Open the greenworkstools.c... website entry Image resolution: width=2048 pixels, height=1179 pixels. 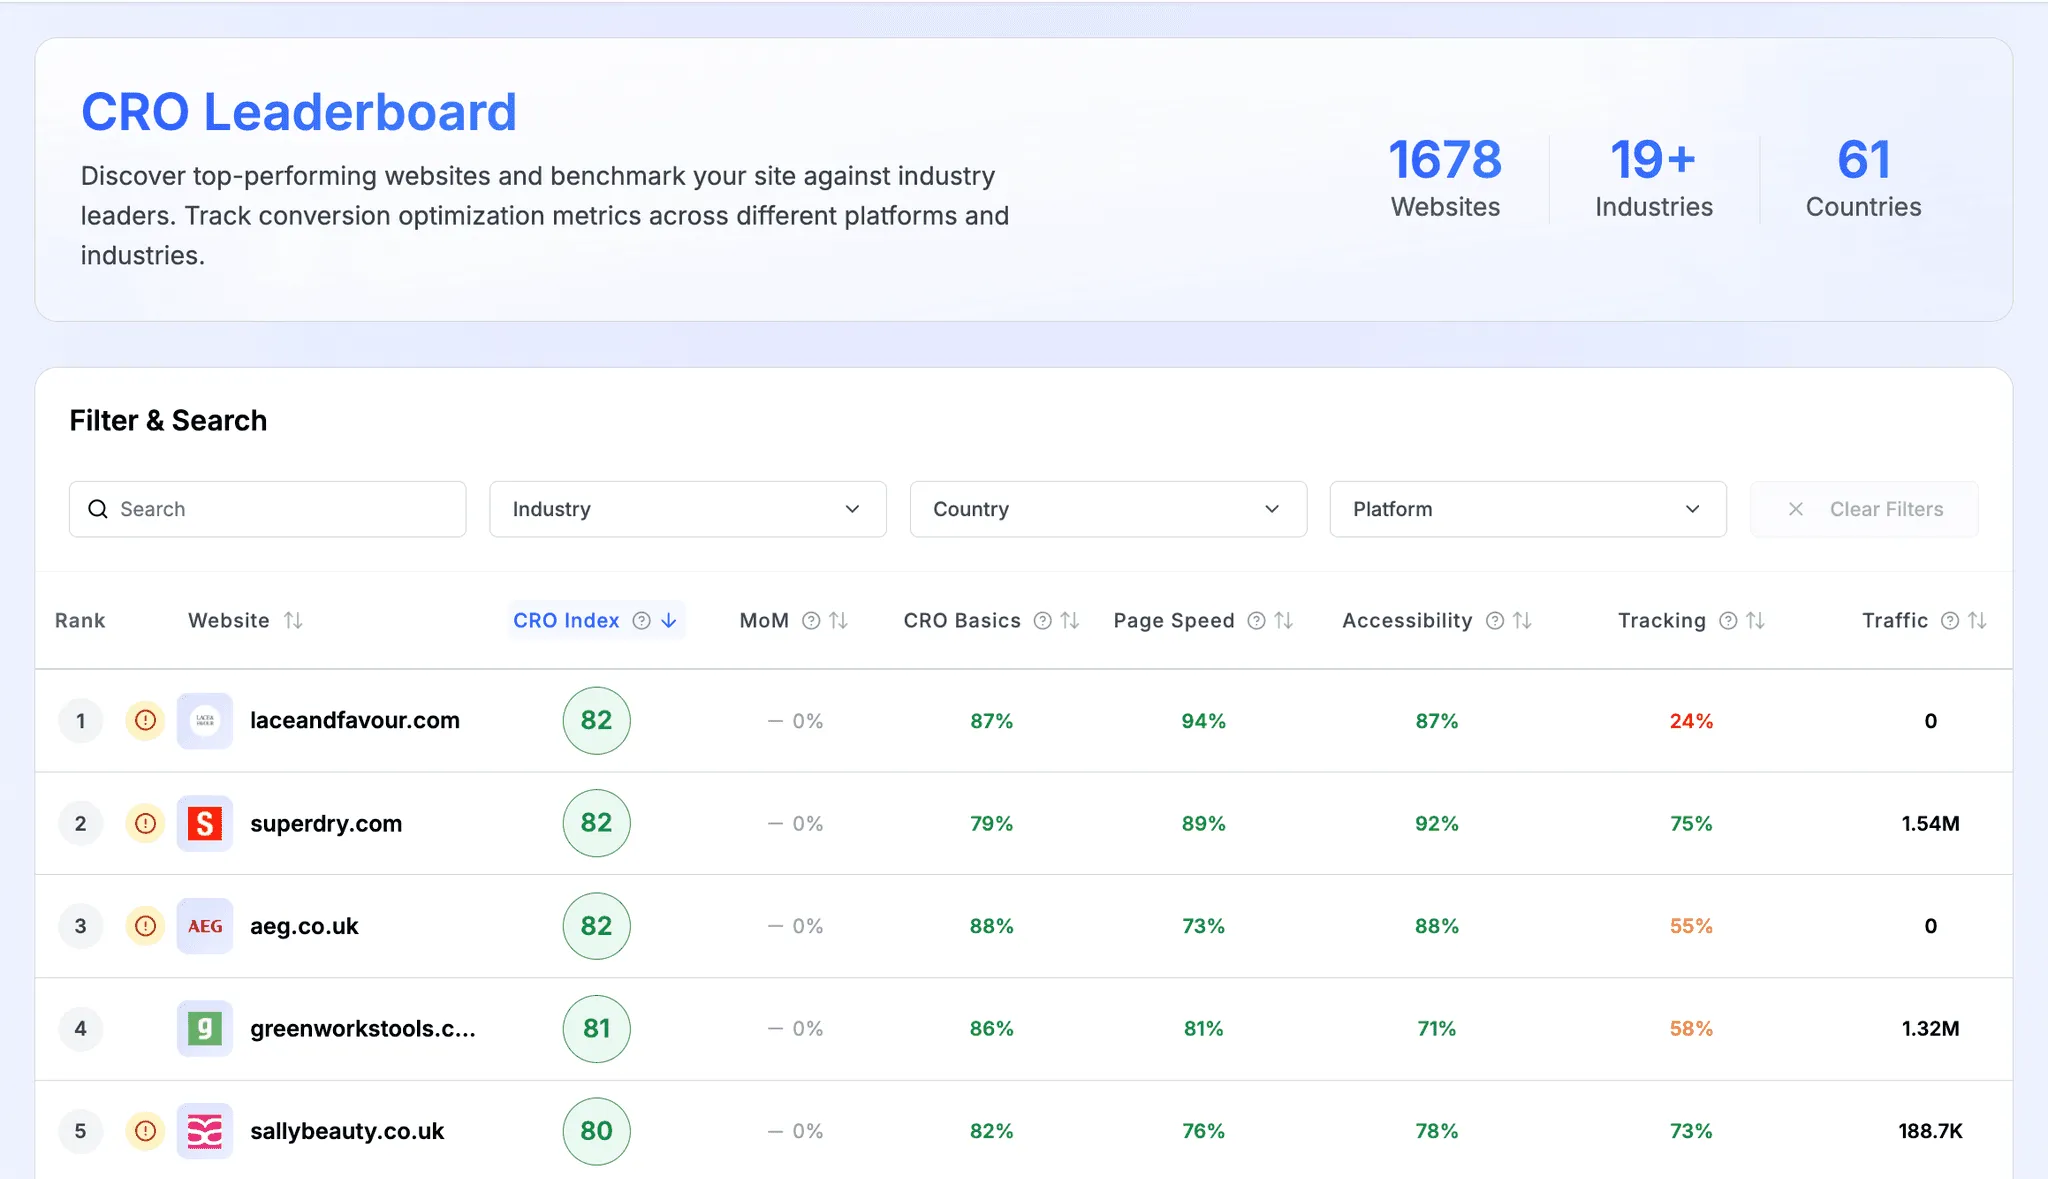pyautogui.click(x=363, y=1028)
